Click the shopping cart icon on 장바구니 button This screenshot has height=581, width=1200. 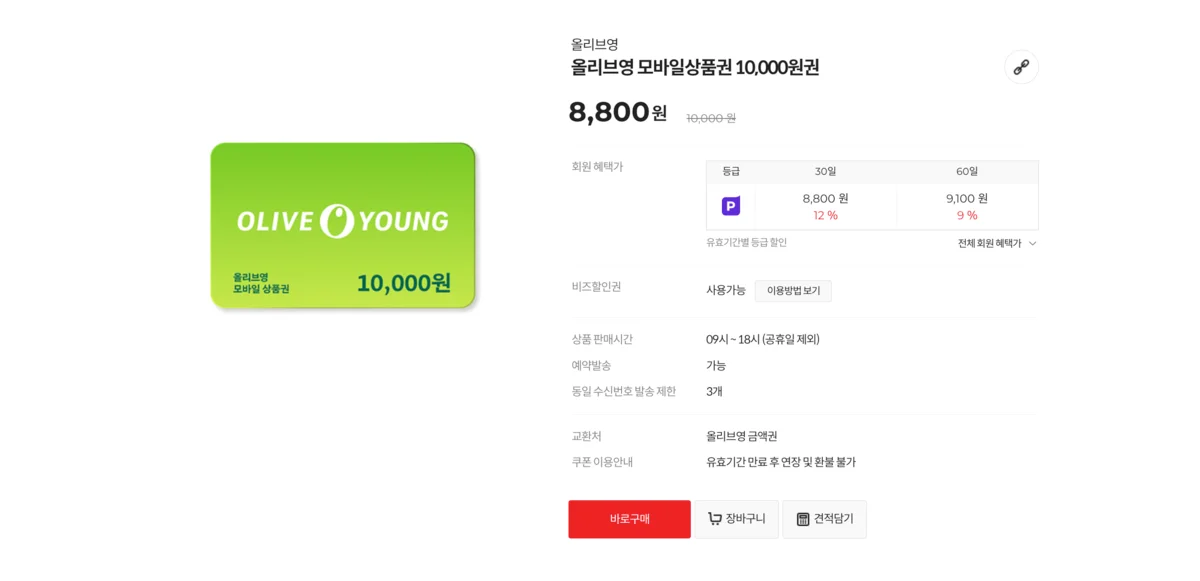click(714, 518)
